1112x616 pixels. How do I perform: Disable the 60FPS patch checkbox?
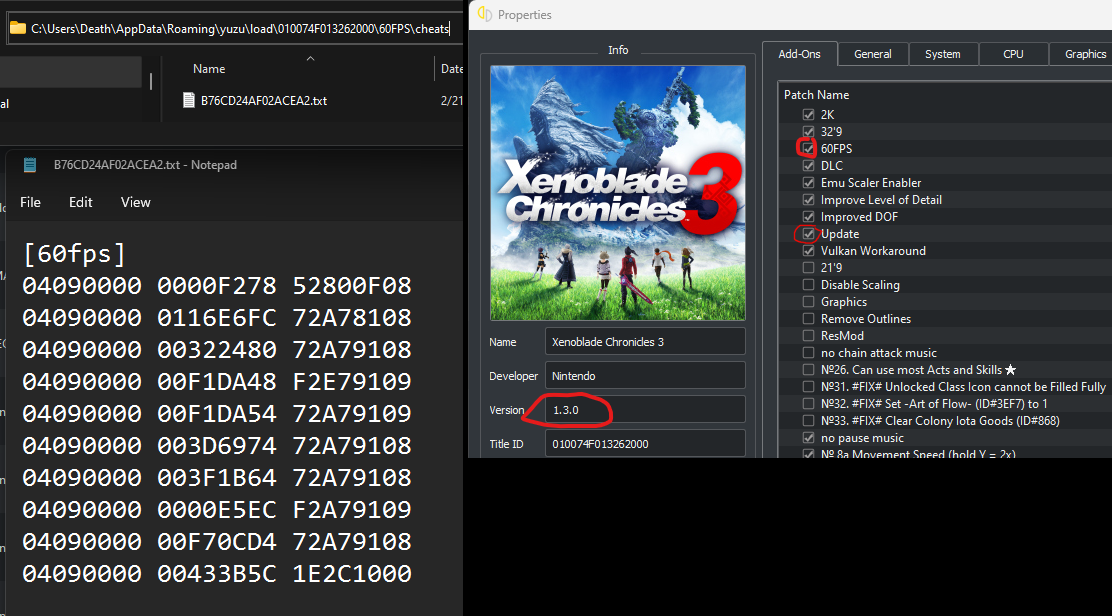[808, 148]
